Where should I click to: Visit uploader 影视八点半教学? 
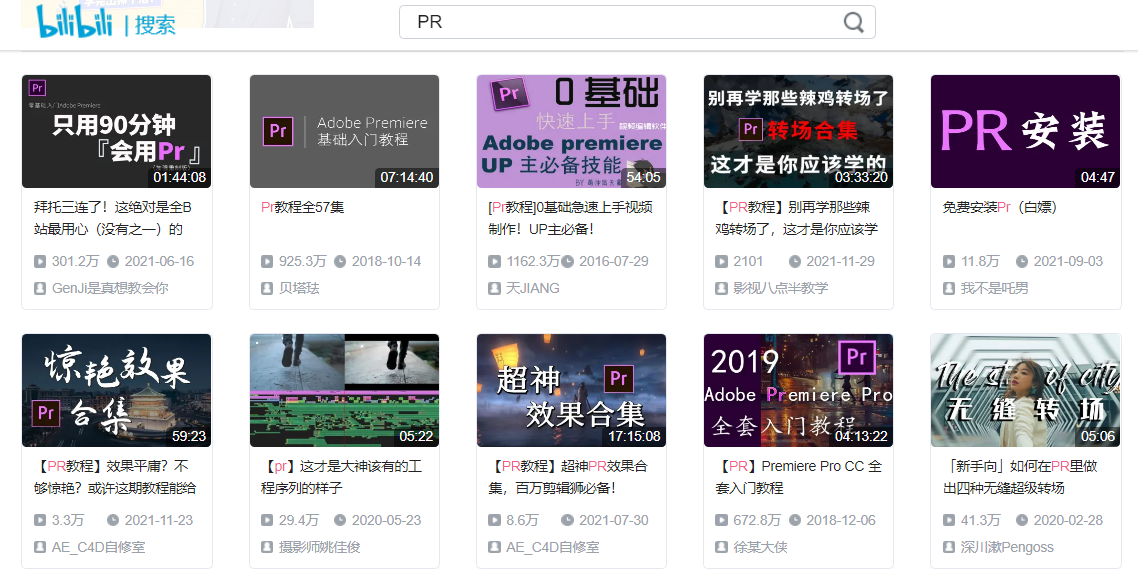coord(780,288)
